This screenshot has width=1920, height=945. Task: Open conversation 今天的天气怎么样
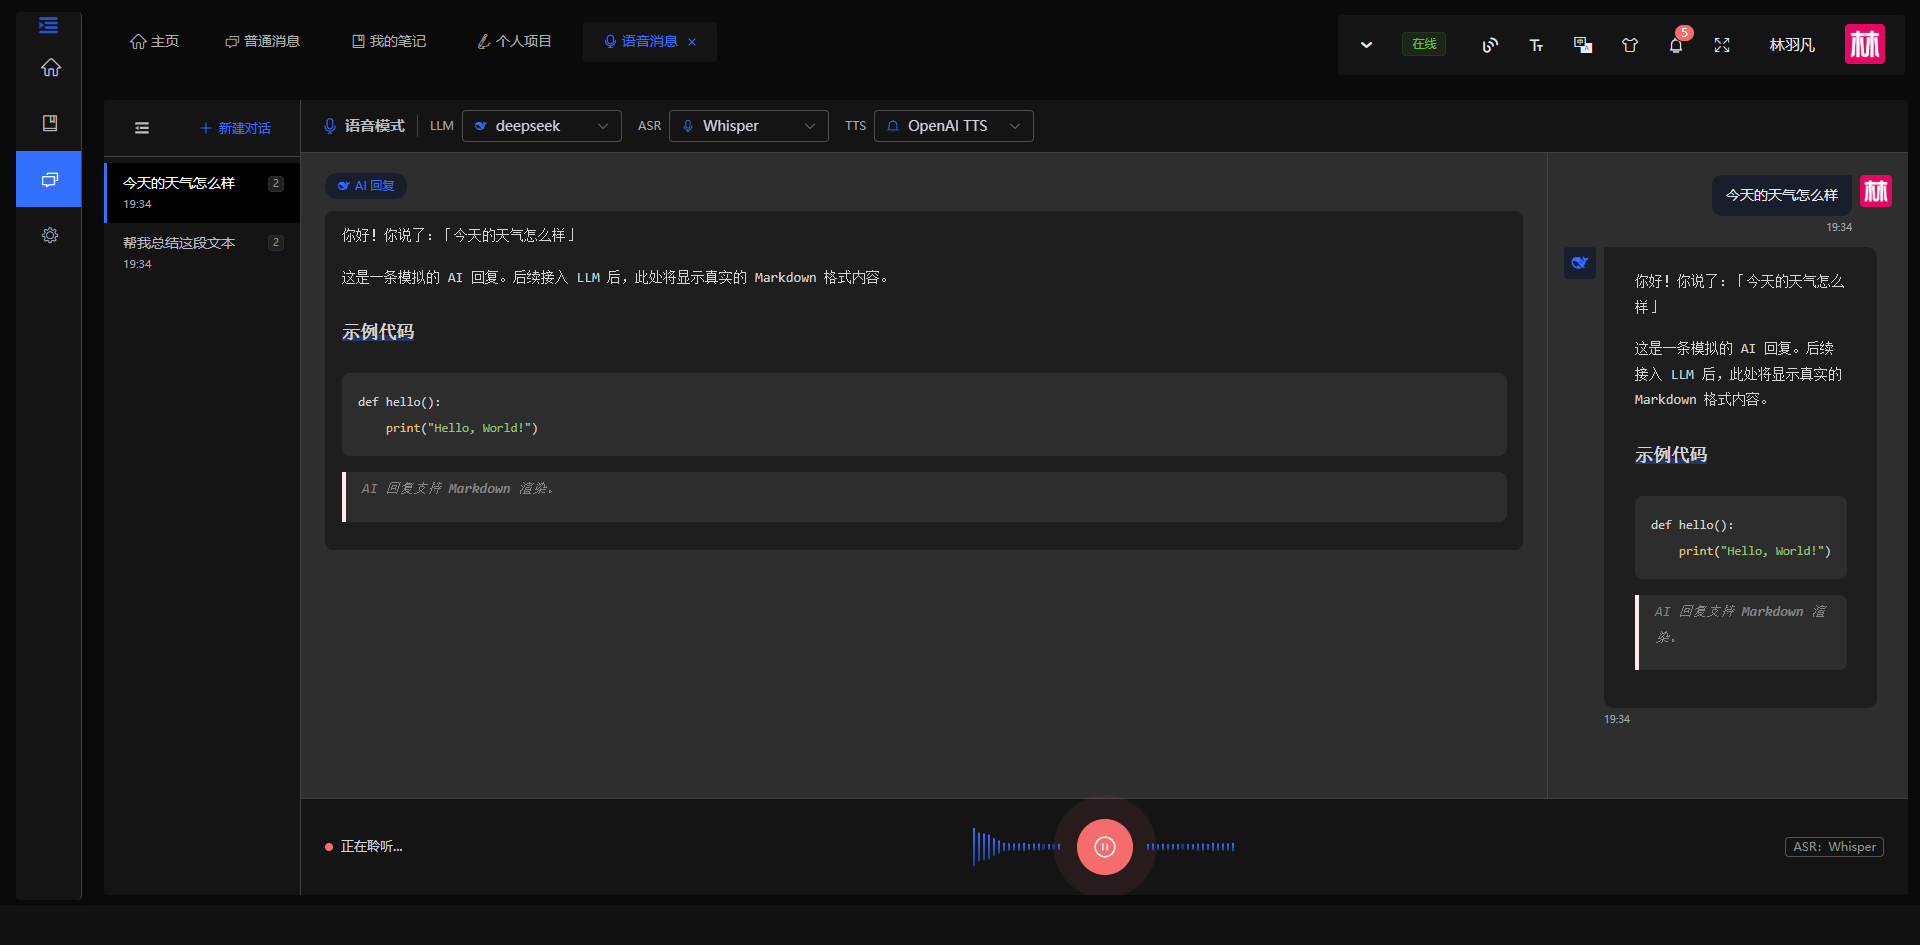(x=203, y=192)
